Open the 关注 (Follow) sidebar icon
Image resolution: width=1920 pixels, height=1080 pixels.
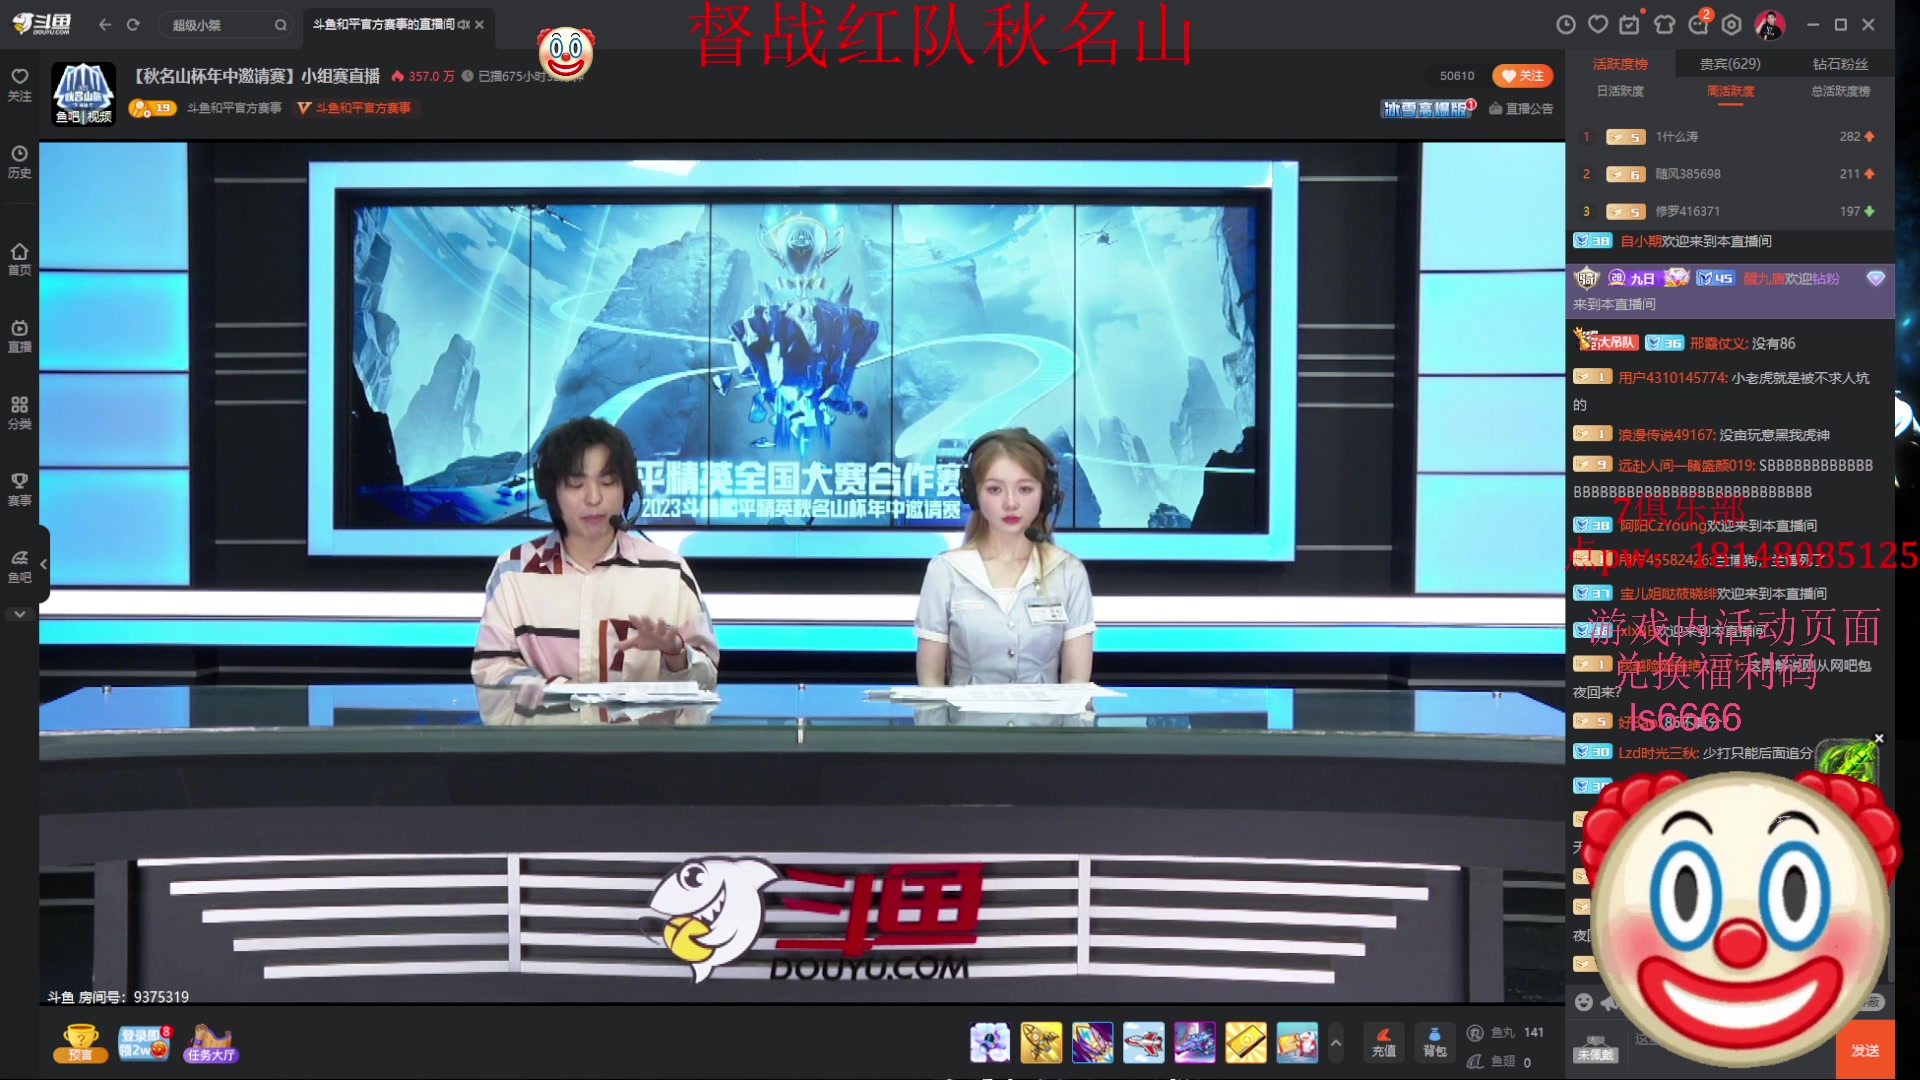click(19, 85)
